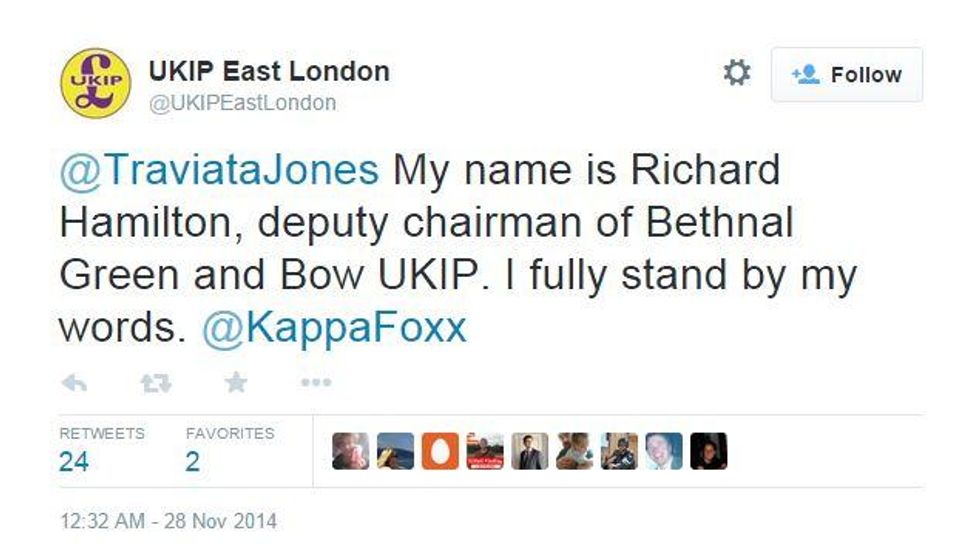Open the first retweeter avatar thumbnail
The width and height of the screenshot is (980, 551).
pyautogui.click(x=350, y=452)
